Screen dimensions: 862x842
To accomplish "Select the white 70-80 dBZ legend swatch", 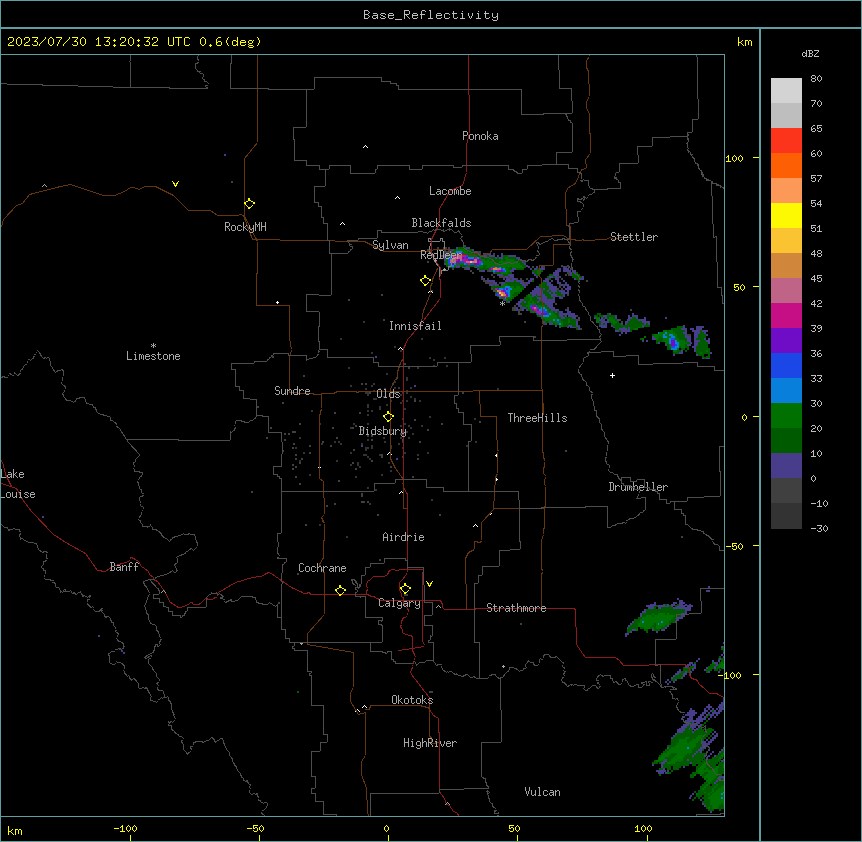I will (x=786, y=91).
